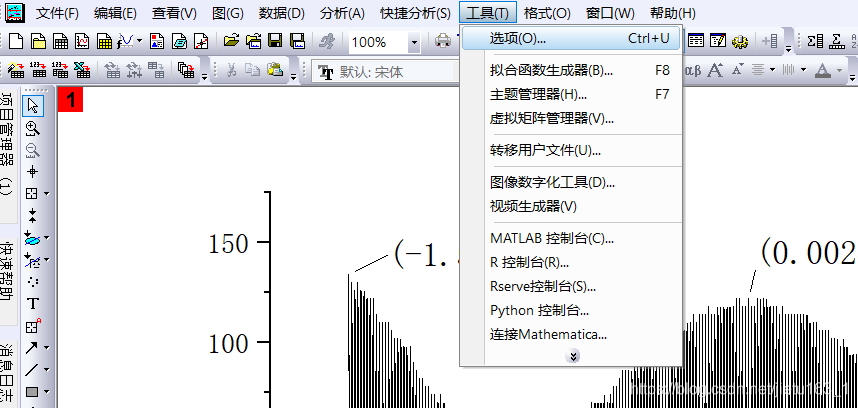Click the Decrease Font Size icon
This screenshot has height=408, width=858.
(737, 70)
